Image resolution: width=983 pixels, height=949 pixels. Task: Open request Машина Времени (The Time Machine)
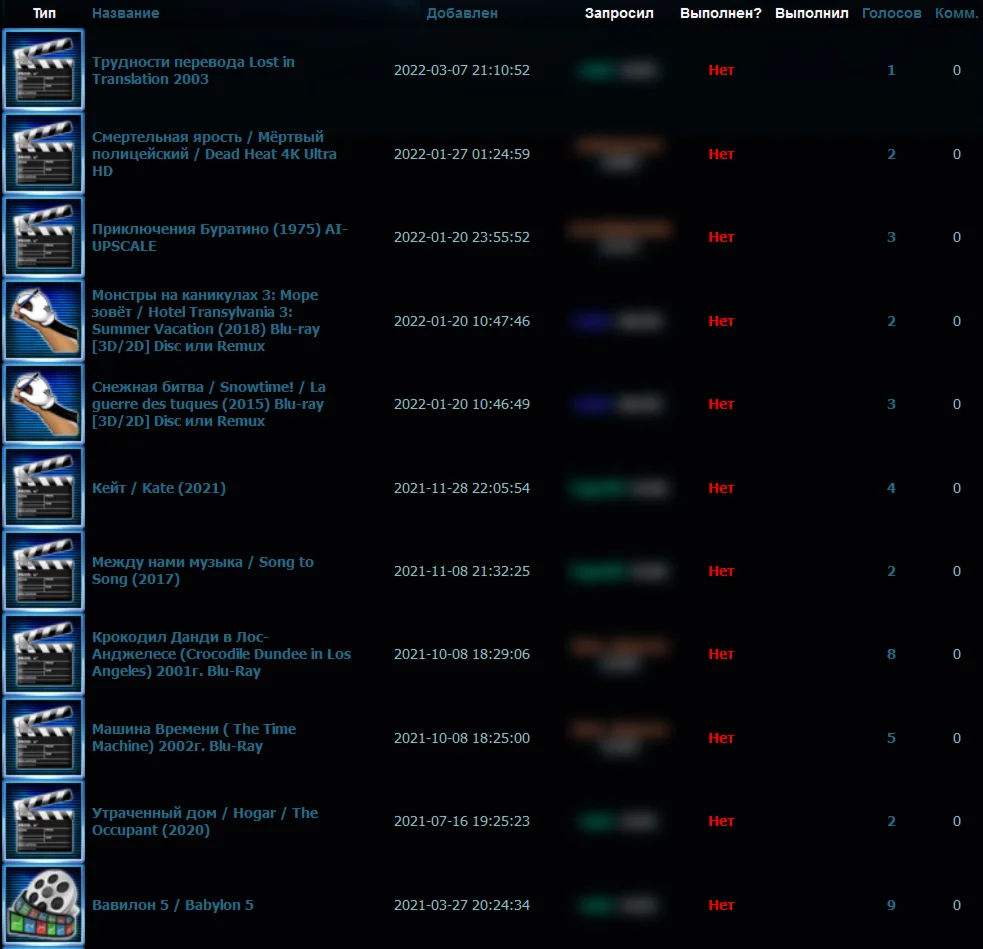point(194,738)
